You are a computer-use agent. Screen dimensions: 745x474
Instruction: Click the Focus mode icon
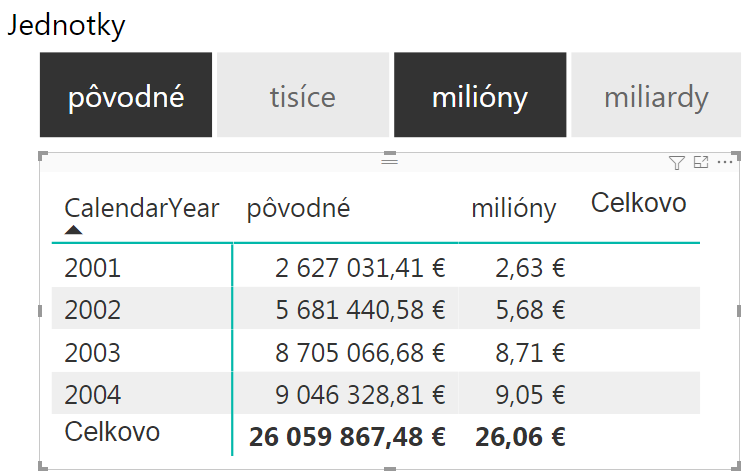[701, 162]
